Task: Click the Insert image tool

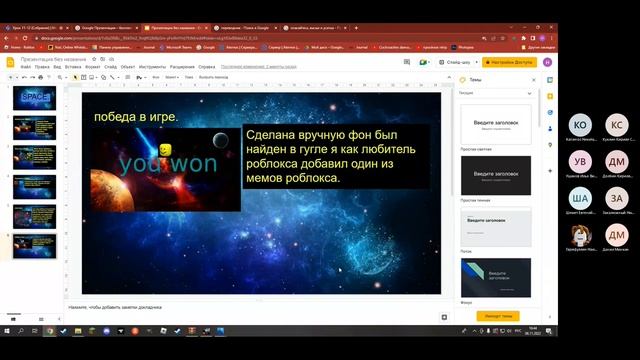Action: click(91, 77)
